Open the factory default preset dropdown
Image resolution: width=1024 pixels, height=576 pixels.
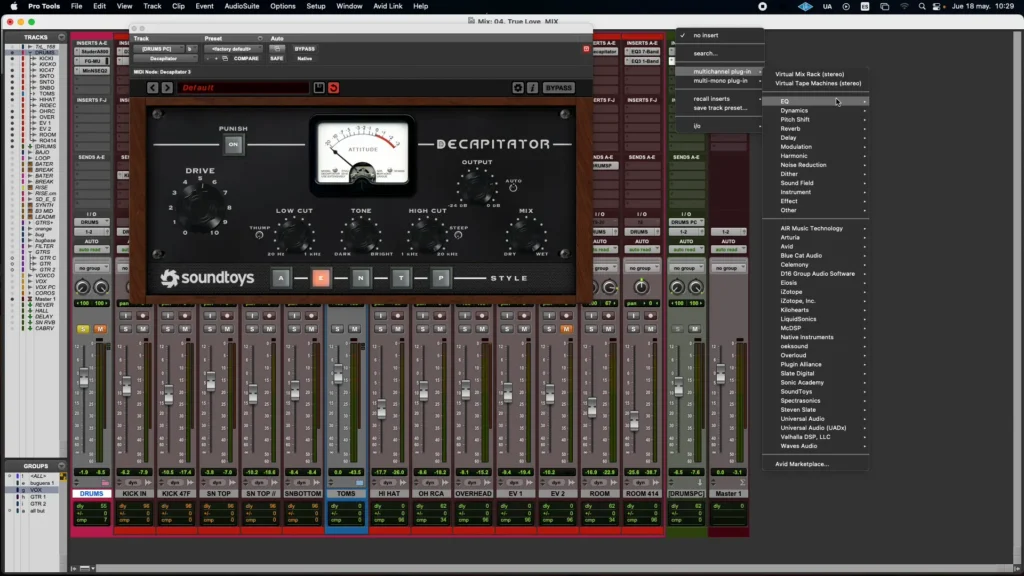(232, 49)
